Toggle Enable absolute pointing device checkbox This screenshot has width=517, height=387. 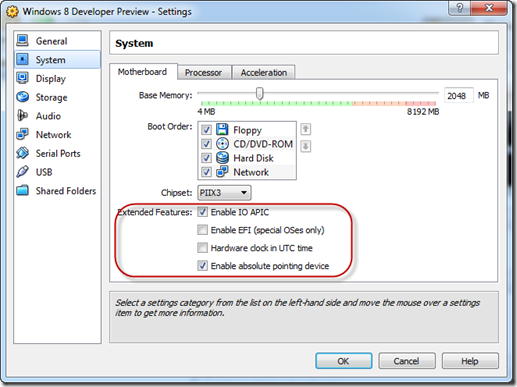tap(202, 266)
